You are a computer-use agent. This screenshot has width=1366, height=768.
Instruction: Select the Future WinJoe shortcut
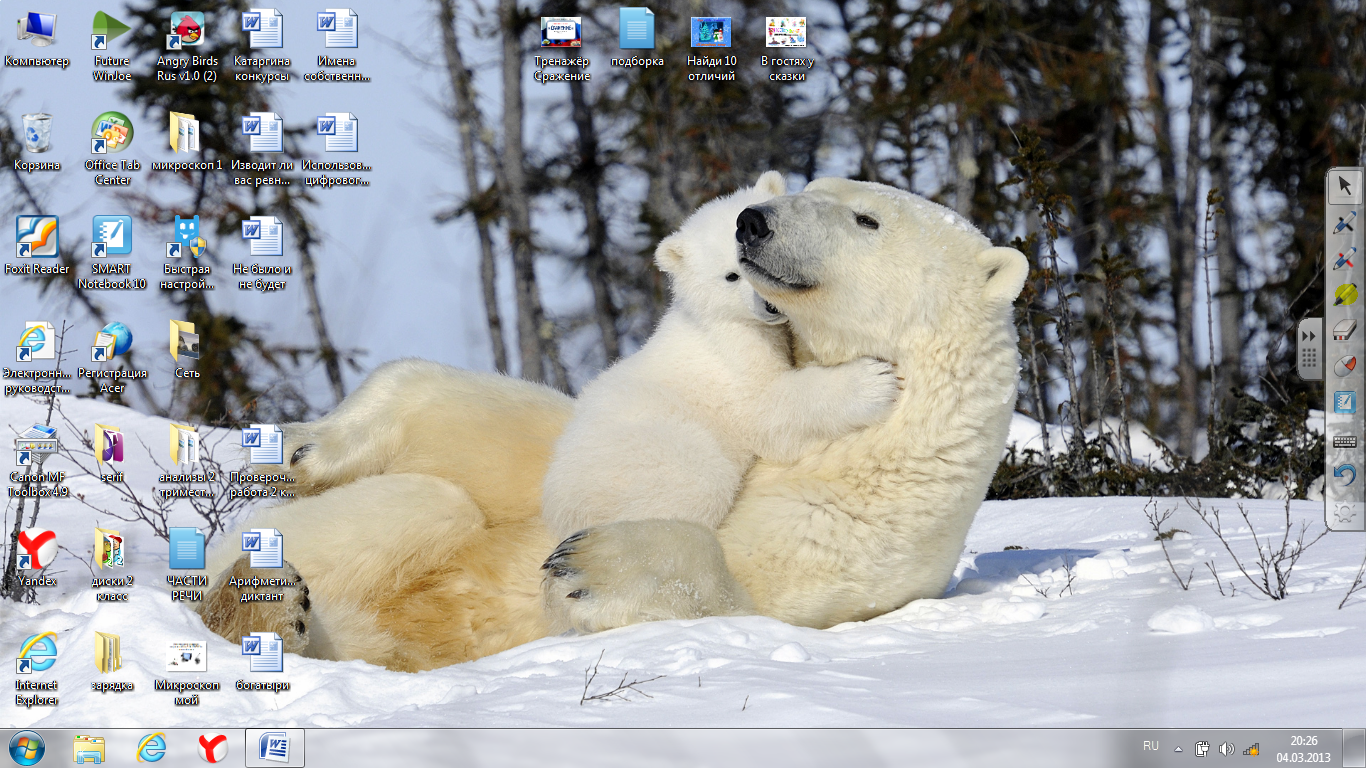(x=112, y=47)
